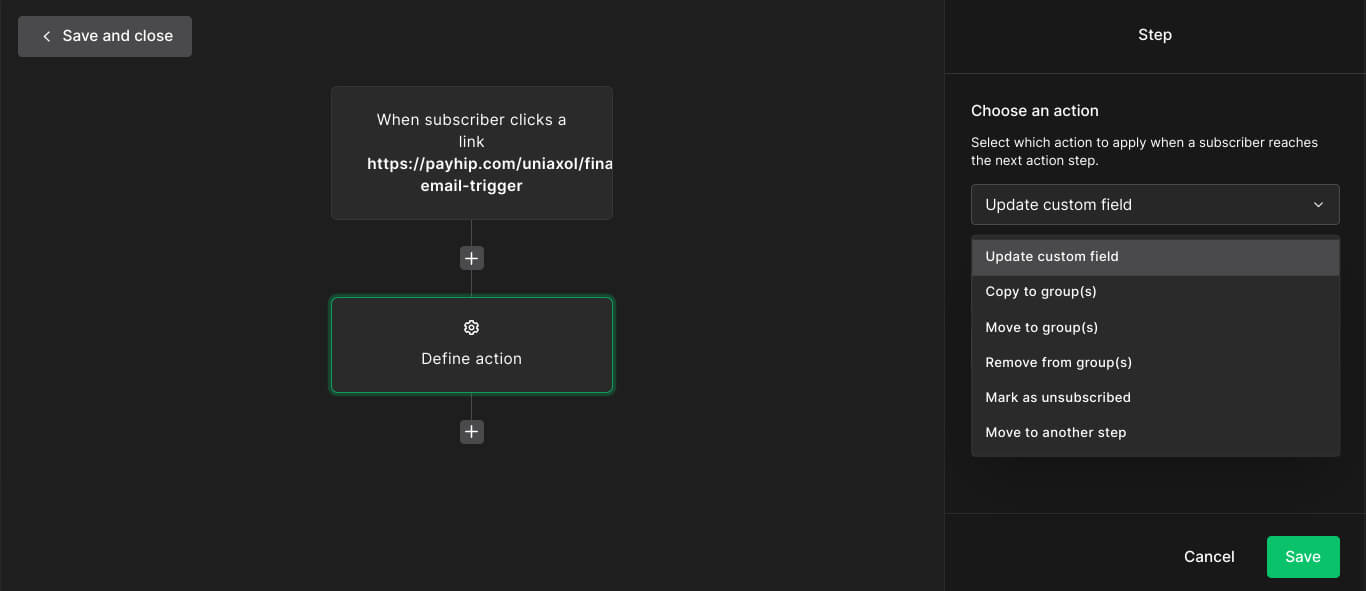Click the action dropdown chevron arrow
This screenshot has height=591, width=1366.
pos(1319,205)
